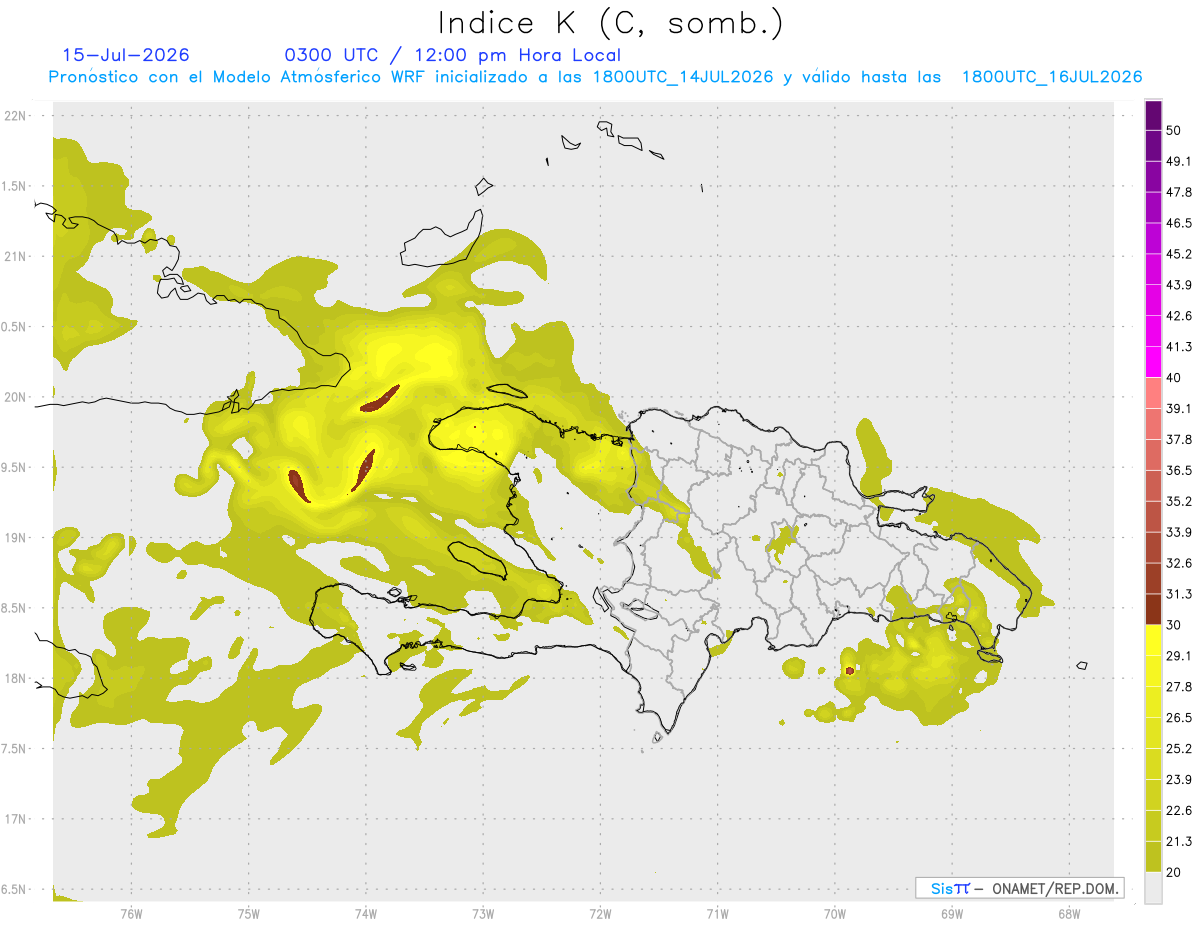Click the 72W longitude axis label
1200x927 pixels.
600,913
